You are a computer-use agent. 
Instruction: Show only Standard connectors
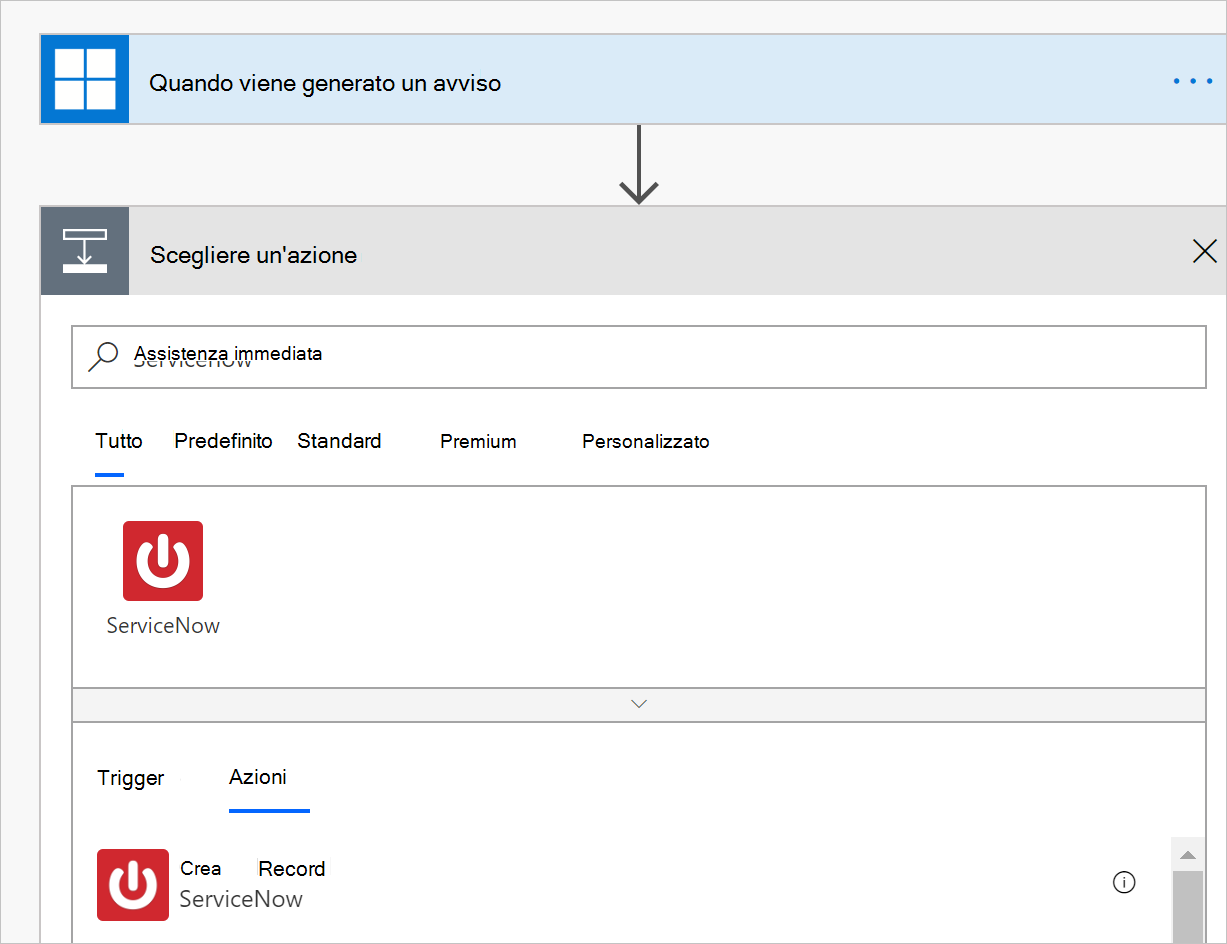(x=338, y=441)
